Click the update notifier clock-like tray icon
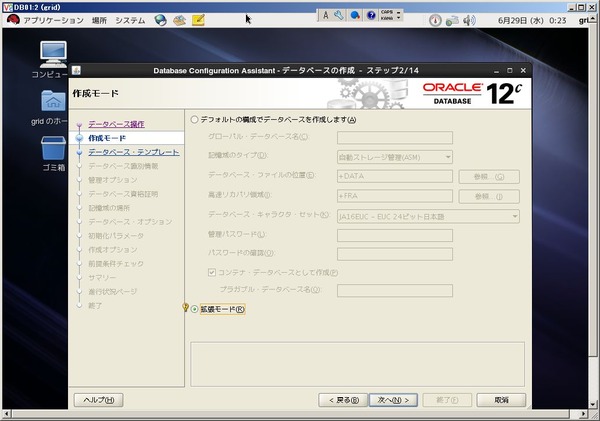 click(435, 20)
